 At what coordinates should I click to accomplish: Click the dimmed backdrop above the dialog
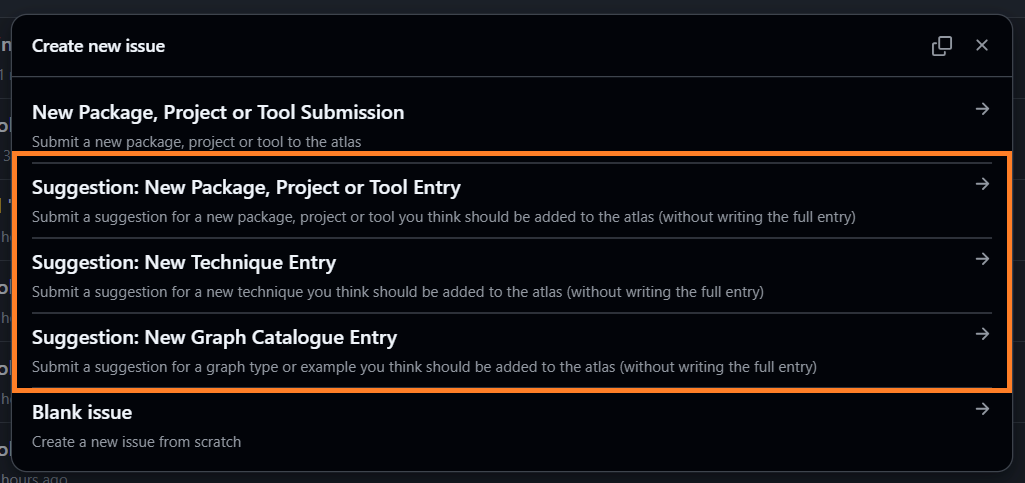click(500, 6)
